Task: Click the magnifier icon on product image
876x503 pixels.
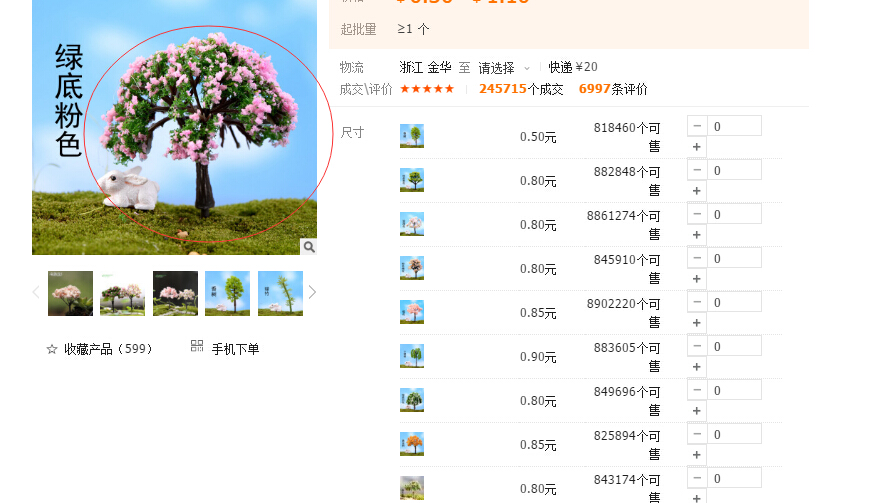Action: pos(309,246)
